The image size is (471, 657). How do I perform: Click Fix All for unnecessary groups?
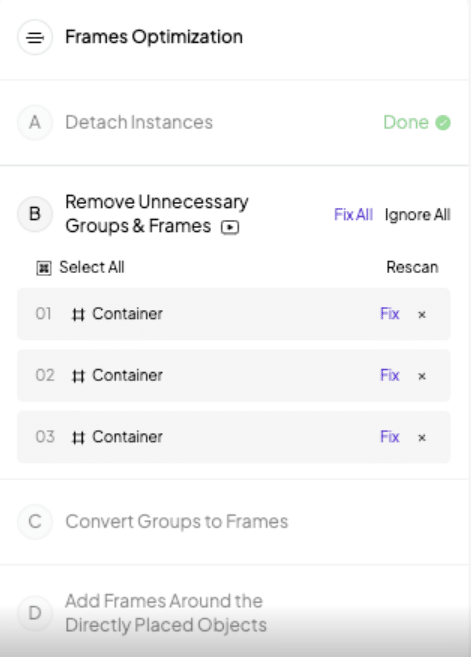pos(353,215)
